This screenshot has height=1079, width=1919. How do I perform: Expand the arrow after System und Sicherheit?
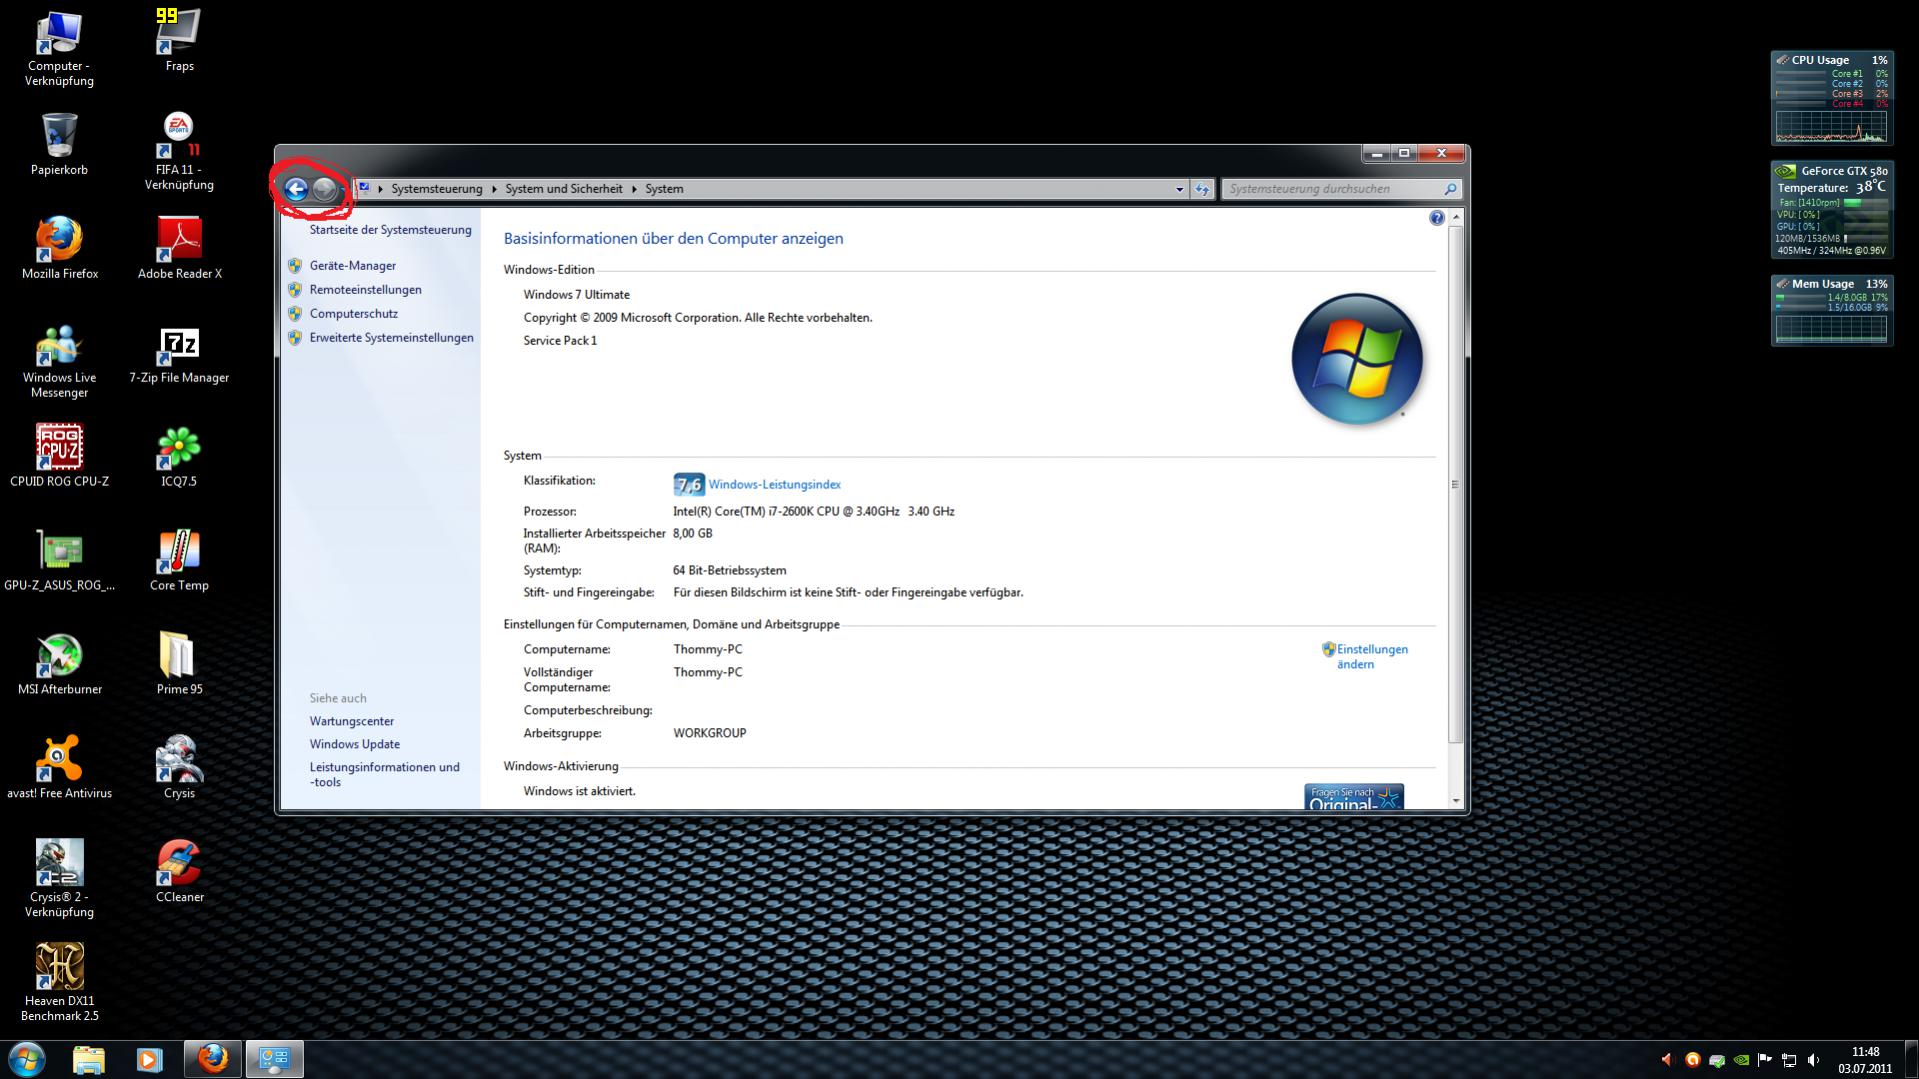pyautogui.click(x=634, y=189)
